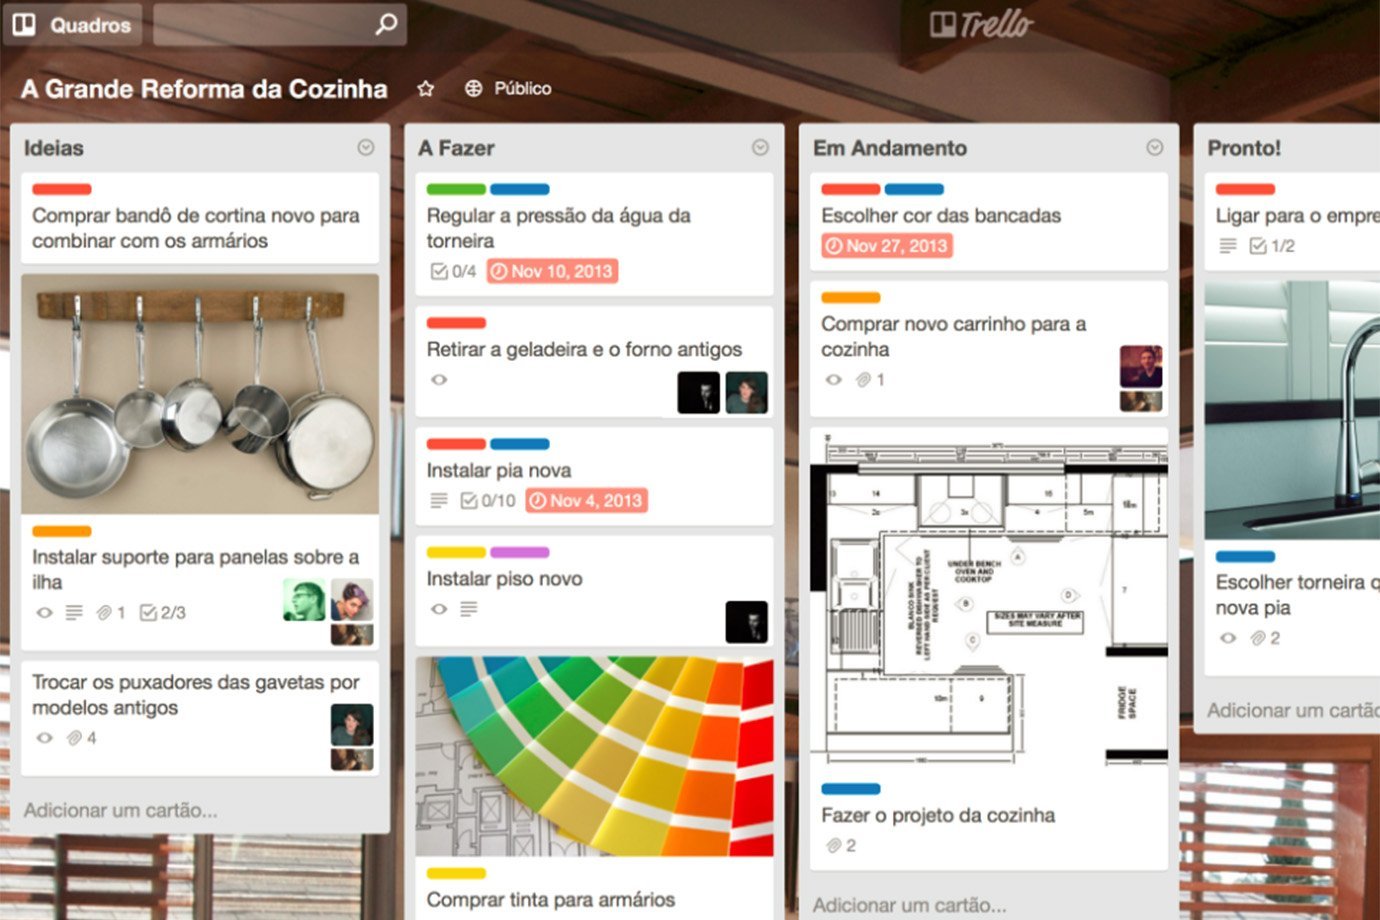This screenshot has width=1380, height=920.
Task: Click attachment icon on Trocar os puxadores card
Action: (74, 738)
